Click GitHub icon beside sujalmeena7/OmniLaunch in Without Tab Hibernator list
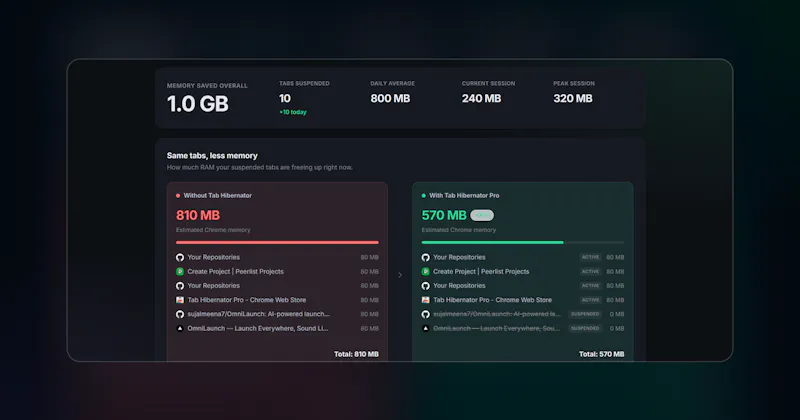 [180, 314]
